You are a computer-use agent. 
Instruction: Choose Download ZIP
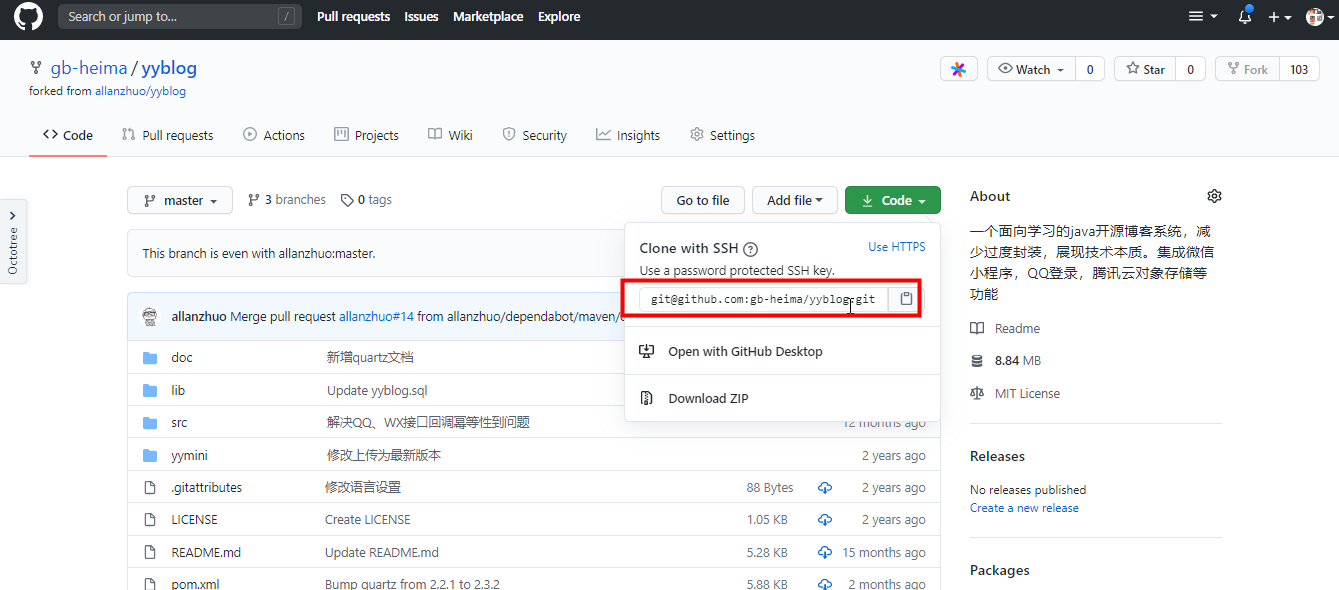point(708,398)
